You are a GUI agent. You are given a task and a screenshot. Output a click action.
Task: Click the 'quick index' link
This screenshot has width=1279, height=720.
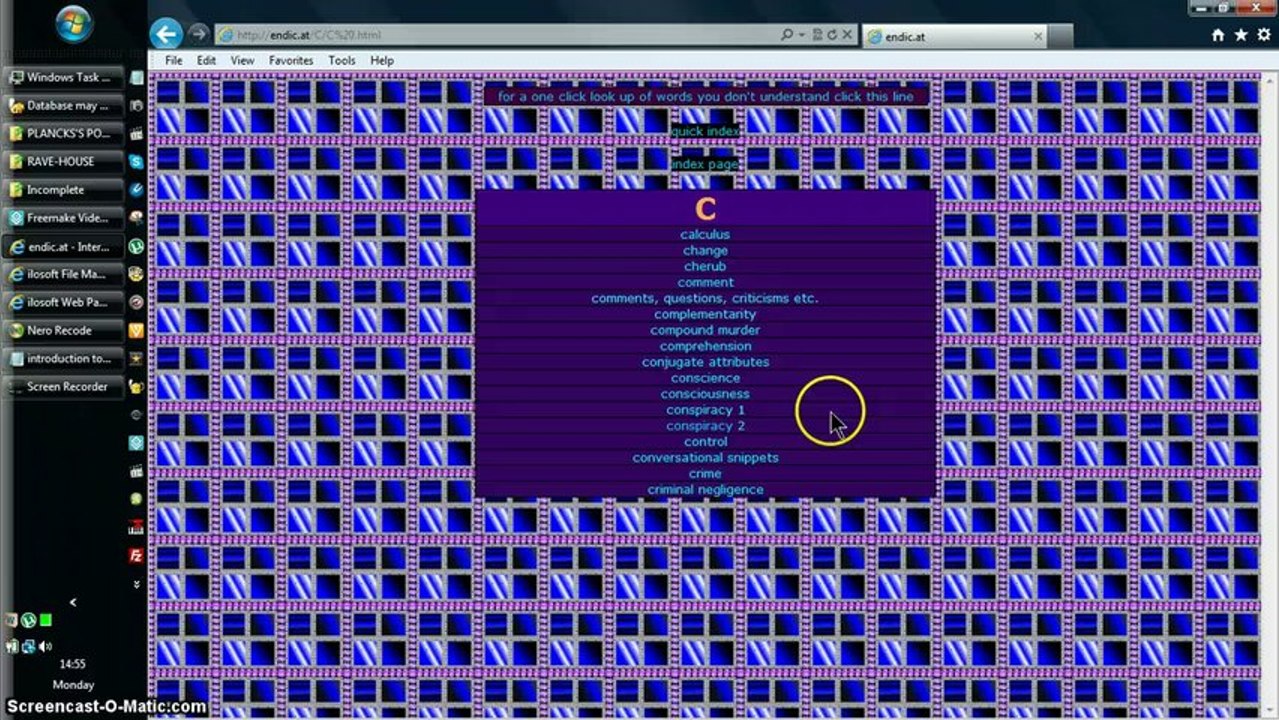click(x=705, y=132)
